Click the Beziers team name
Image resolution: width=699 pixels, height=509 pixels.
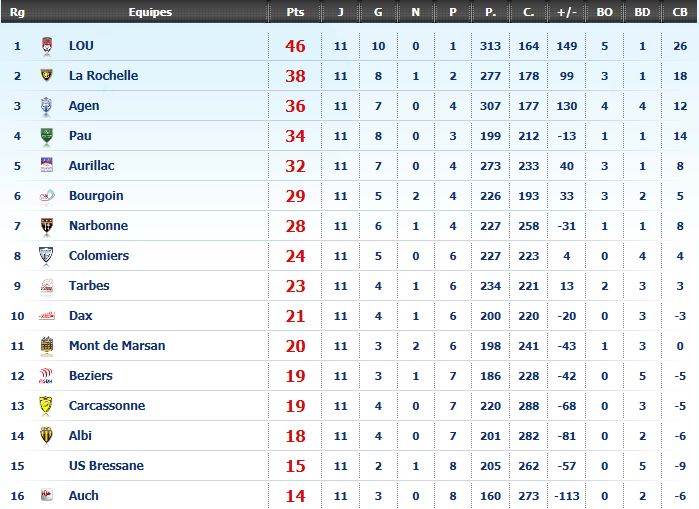90,375
